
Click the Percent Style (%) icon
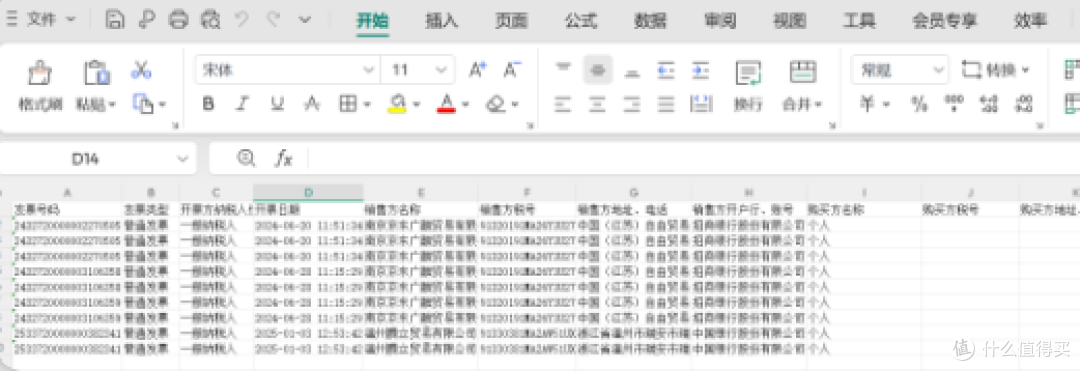pos(920,104)
